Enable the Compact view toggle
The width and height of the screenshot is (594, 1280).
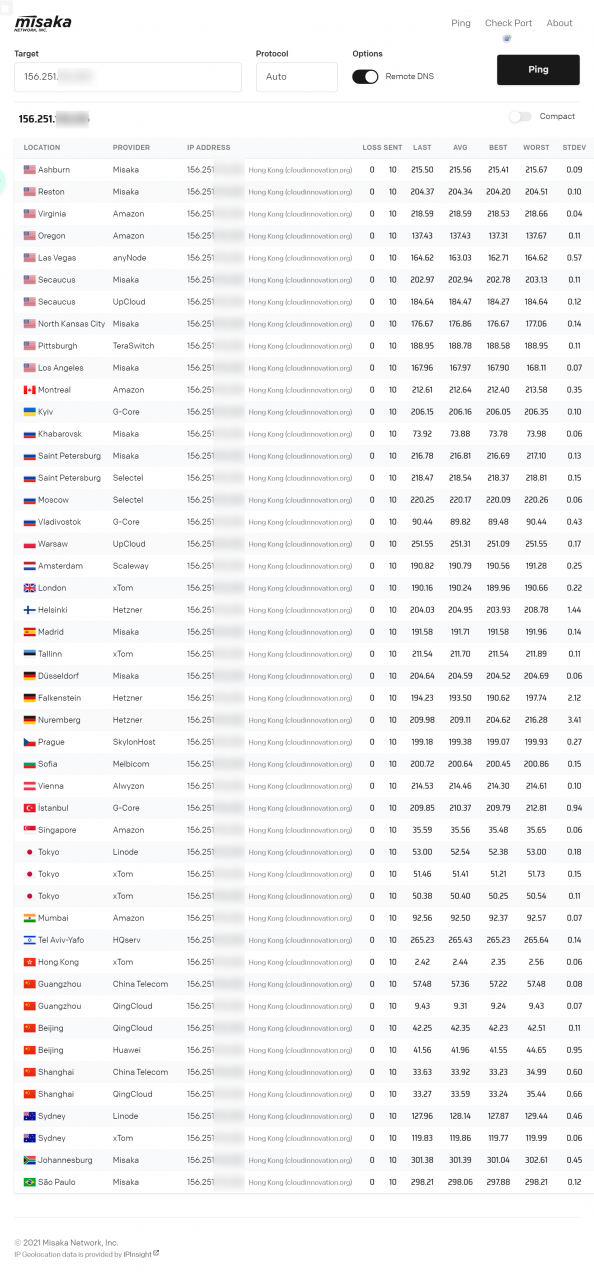[520, 117]
